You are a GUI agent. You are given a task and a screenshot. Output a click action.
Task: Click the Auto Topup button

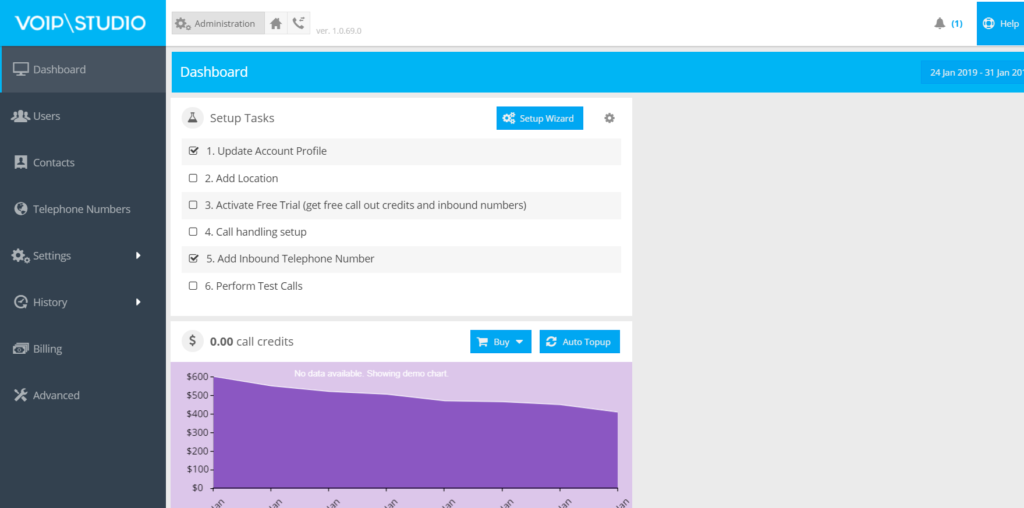(580, 342)
